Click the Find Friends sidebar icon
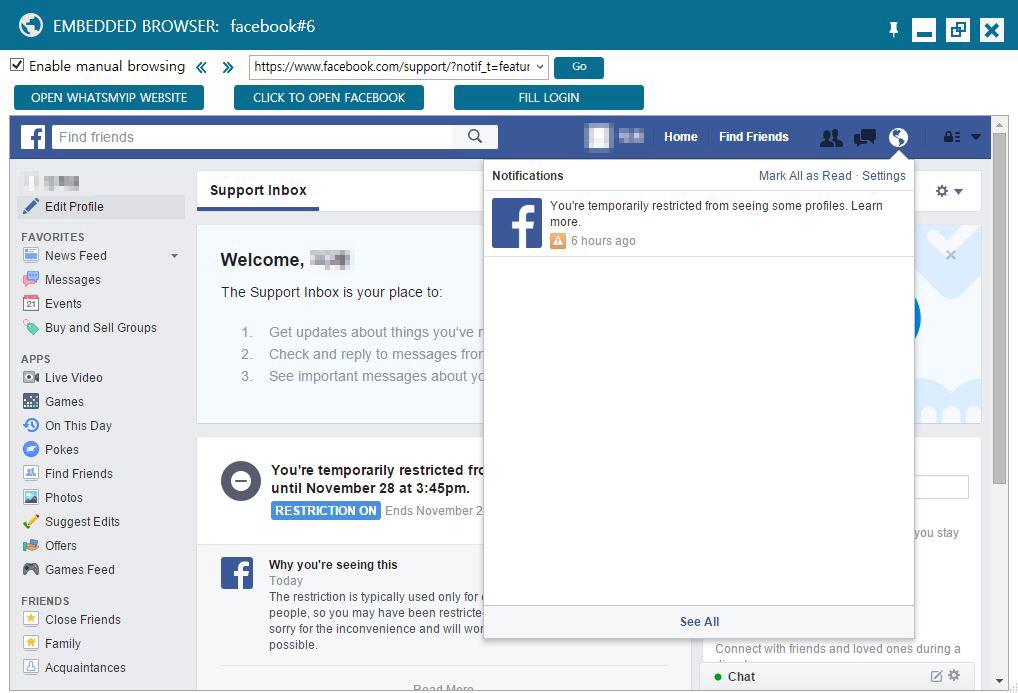1018x693 pixels. coord(31,473)
